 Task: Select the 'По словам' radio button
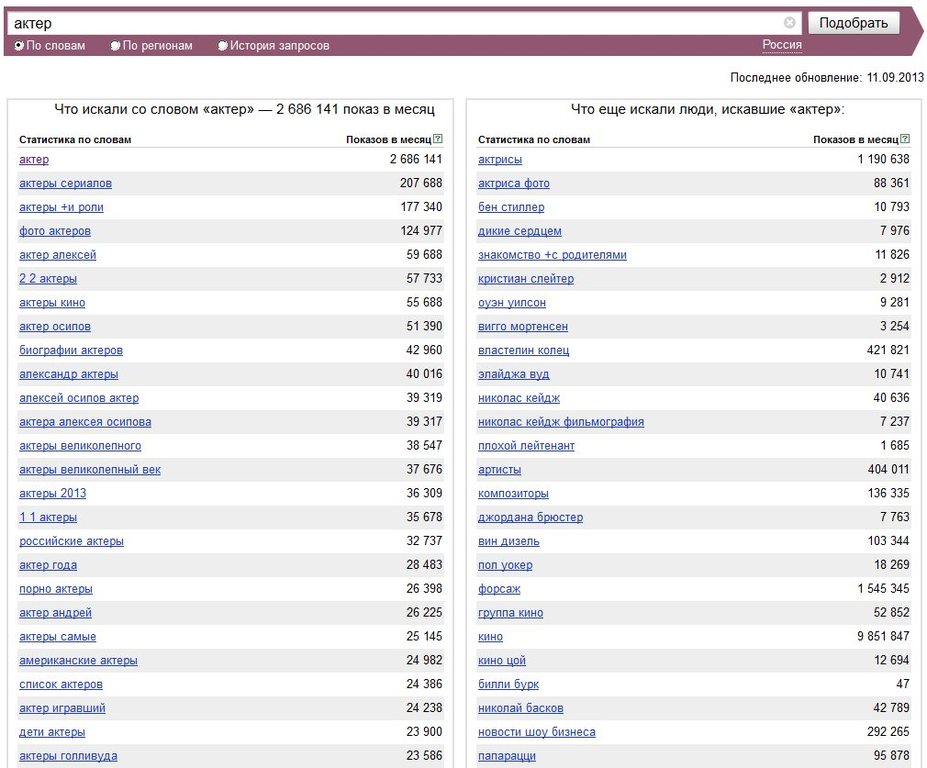click(x=19, y=46)
